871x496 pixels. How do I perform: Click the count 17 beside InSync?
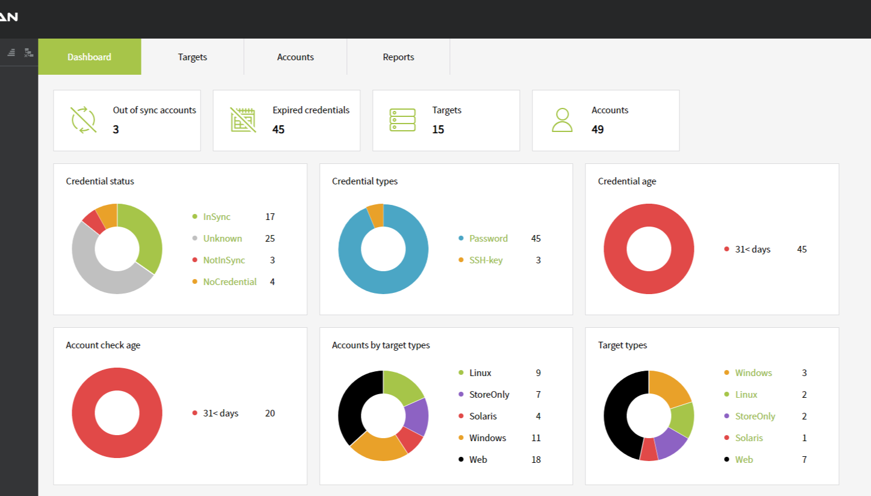[x=270, y=217]
